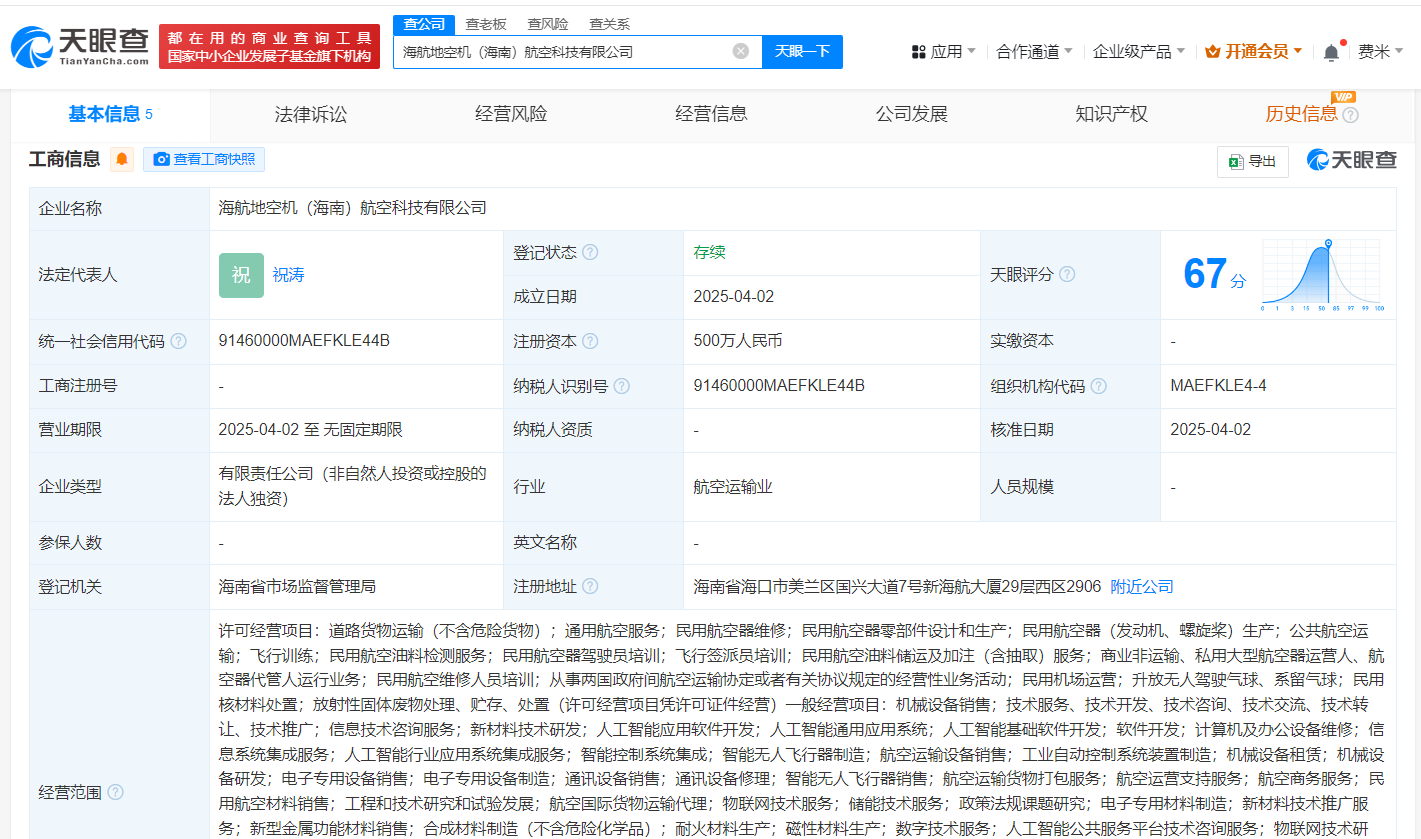This screenshot has width=1421, height=839.
Task: Click help icon beside 统一社会信用代码
Action: 178,341
